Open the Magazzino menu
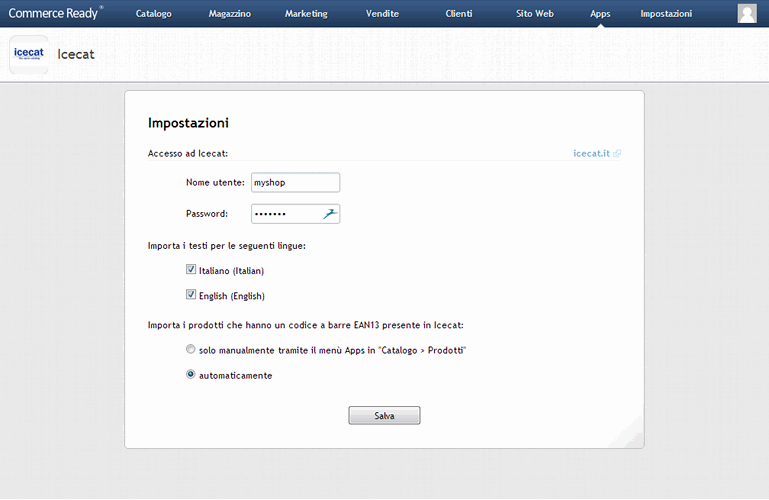This screenshot has width=769, height=500. click(x=230, y=14)
